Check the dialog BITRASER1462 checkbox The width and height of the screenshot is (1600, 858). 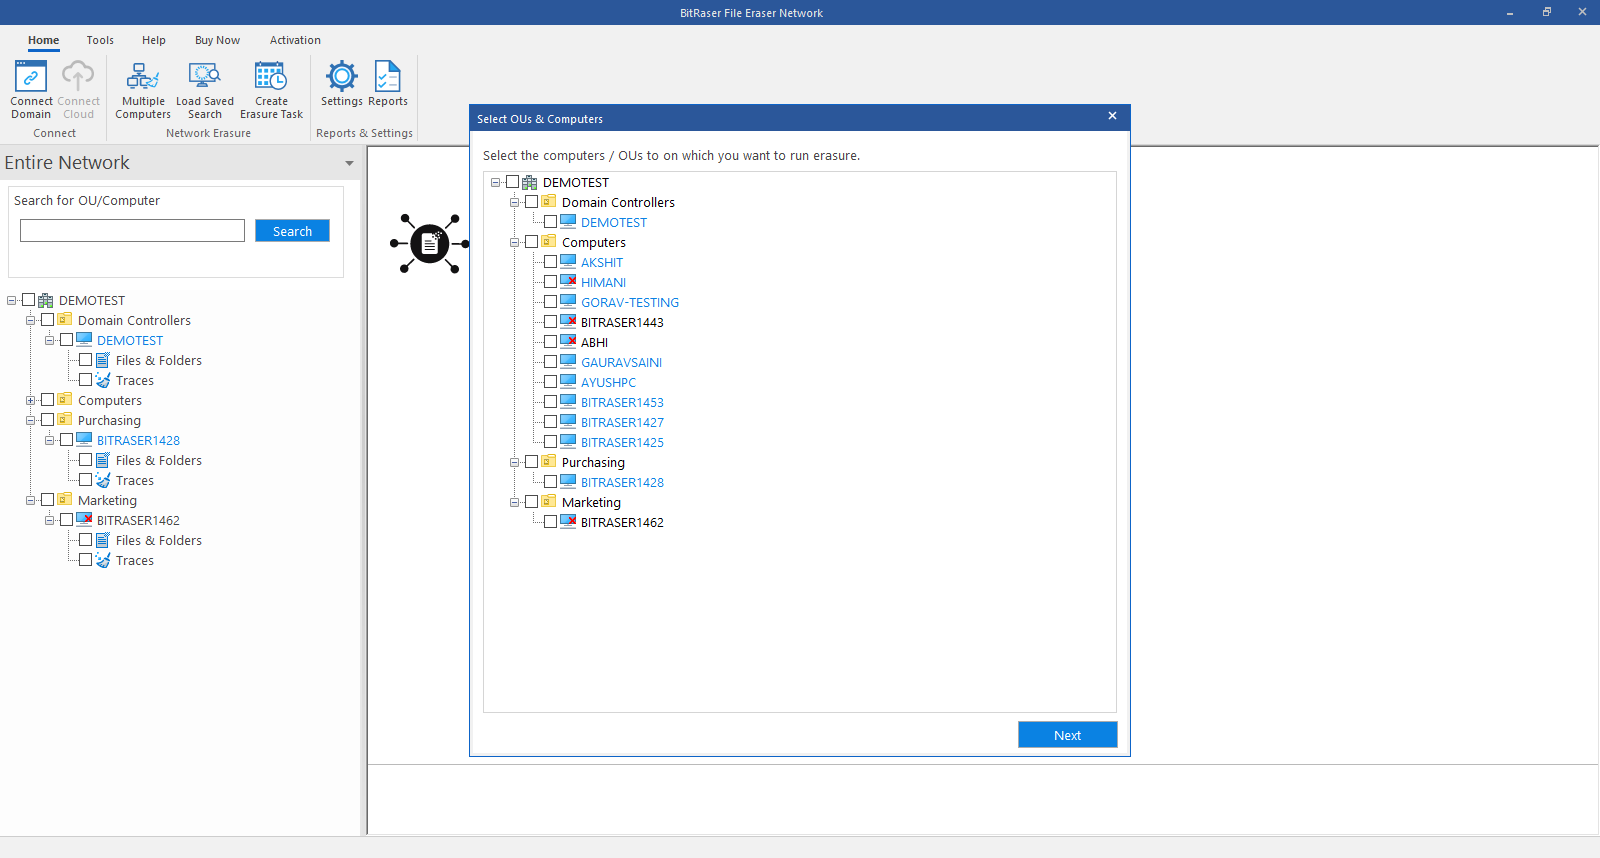[x=551, y=522]
